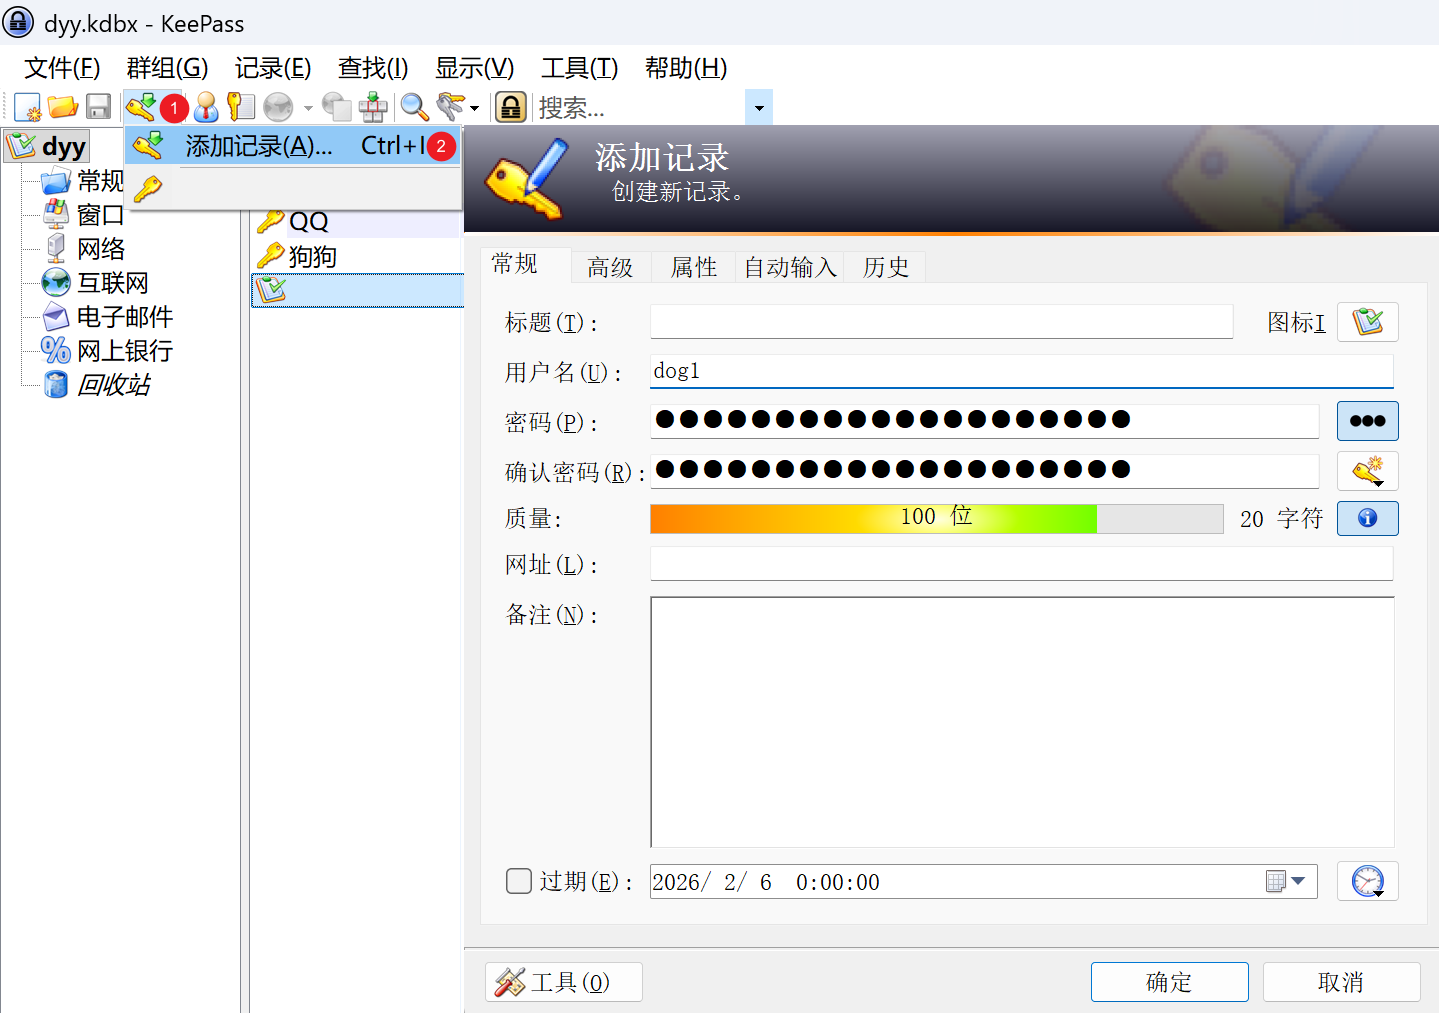The height and width of the screenshot is (1013, 1439).
Task: Click the Lock workspace padlock icon
Action: point(511,107)
